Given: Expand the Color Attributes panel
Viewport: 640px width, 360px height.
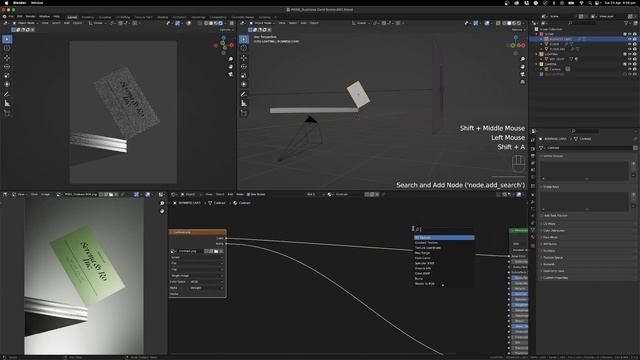Looking at the screenshot, I should [588, 231].
